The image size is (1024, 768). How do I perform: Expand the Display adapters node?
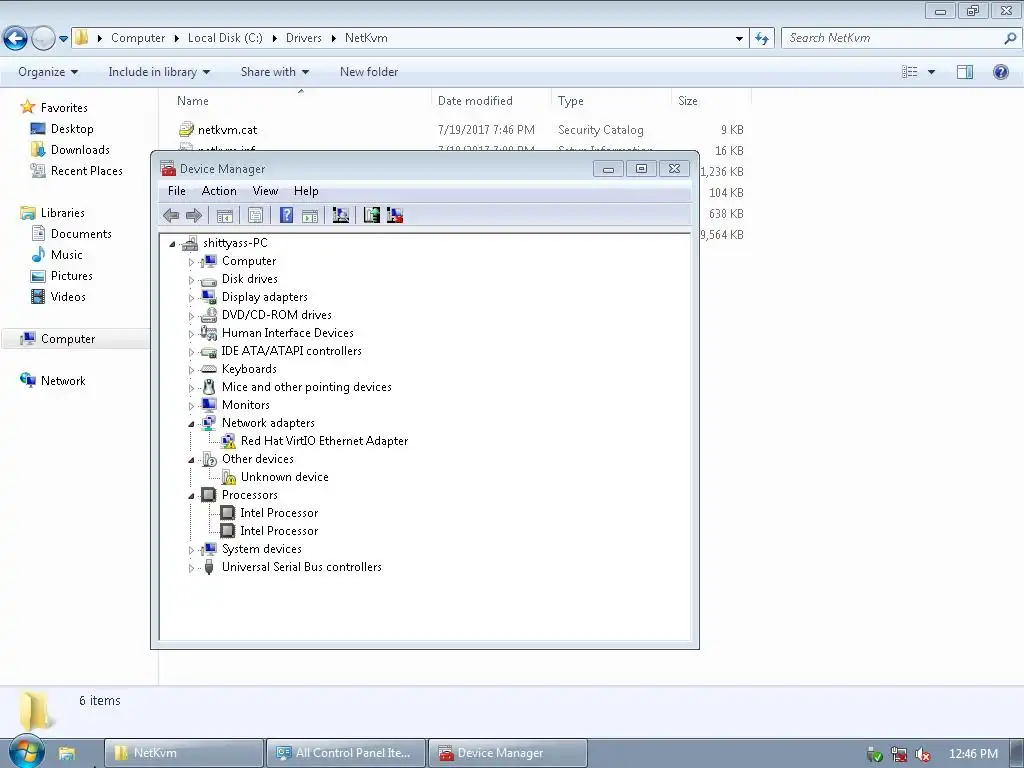click(x=191, y=298)
